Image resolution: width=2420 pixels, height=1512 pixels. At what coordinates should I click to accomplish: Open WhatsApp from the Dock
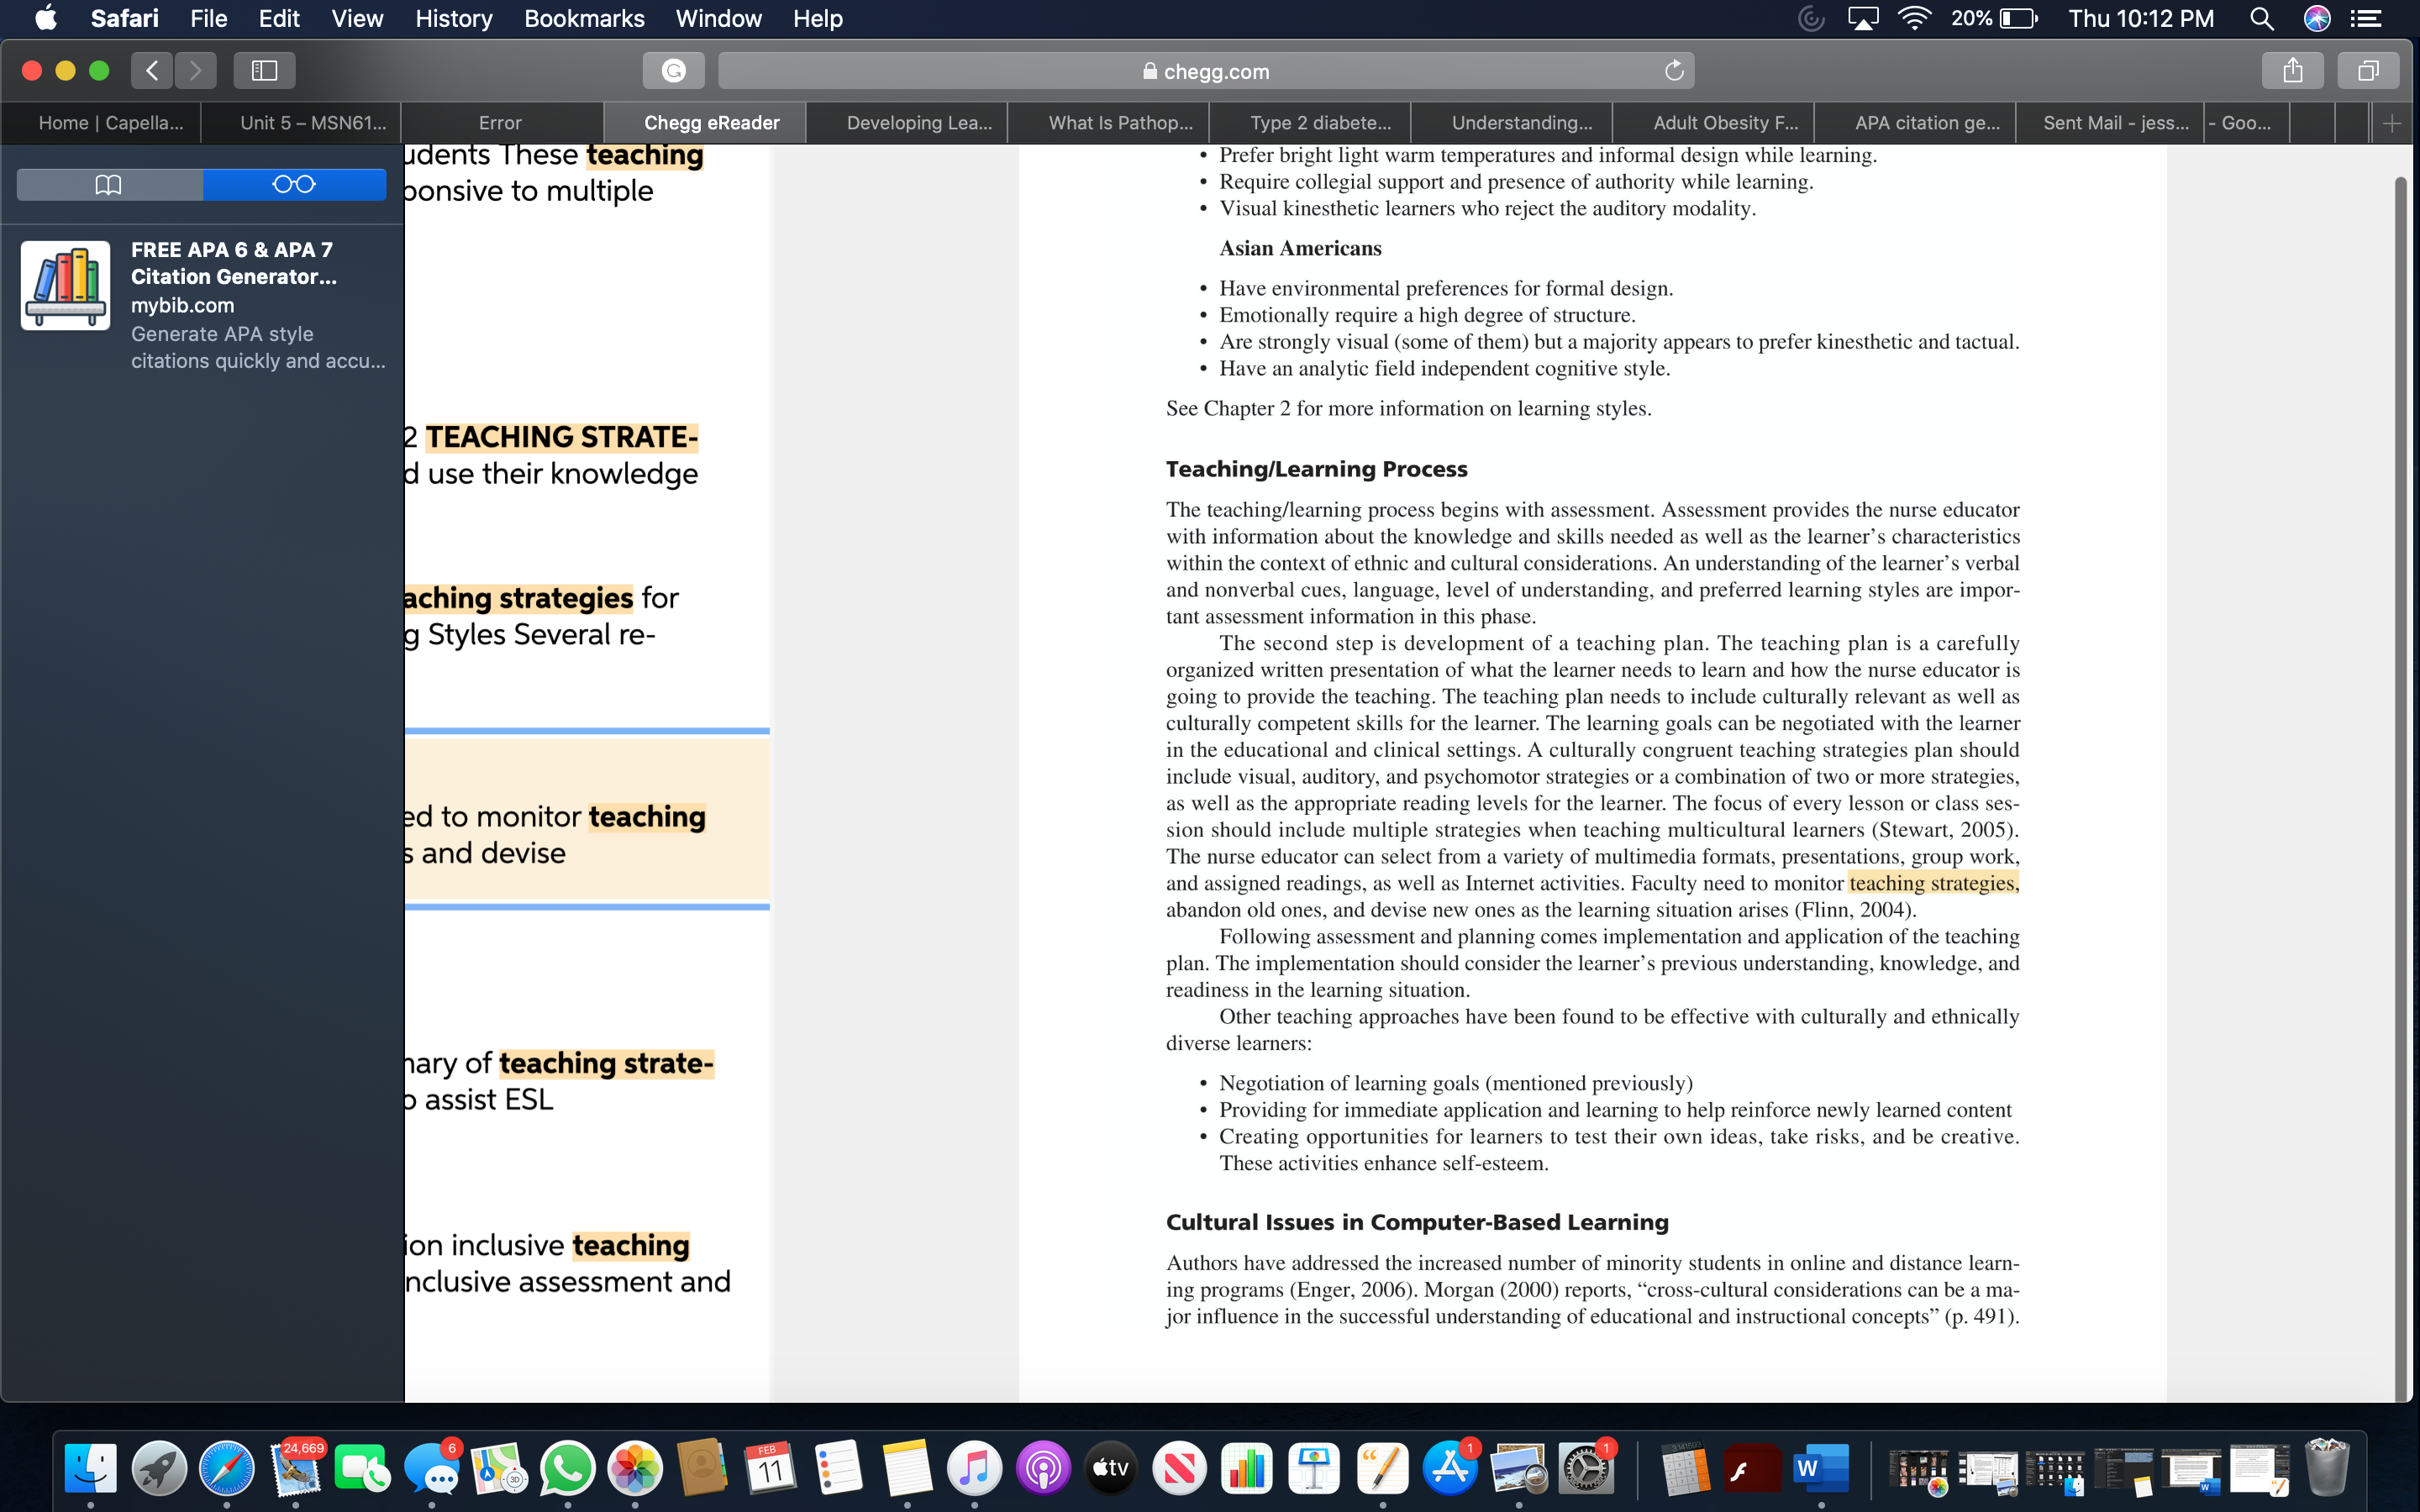pyautogui.click(x=567, y=1468)
